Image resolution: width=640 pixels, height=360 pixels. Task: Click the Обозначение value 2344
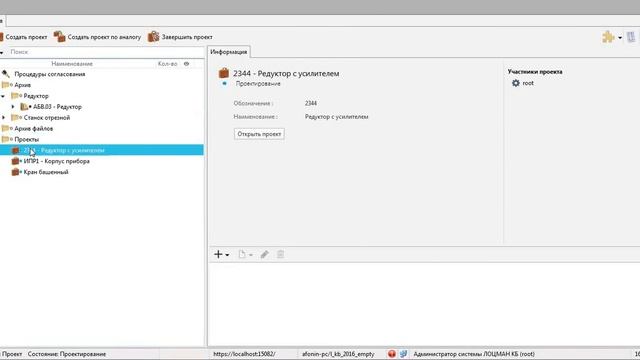click(311, 103)
